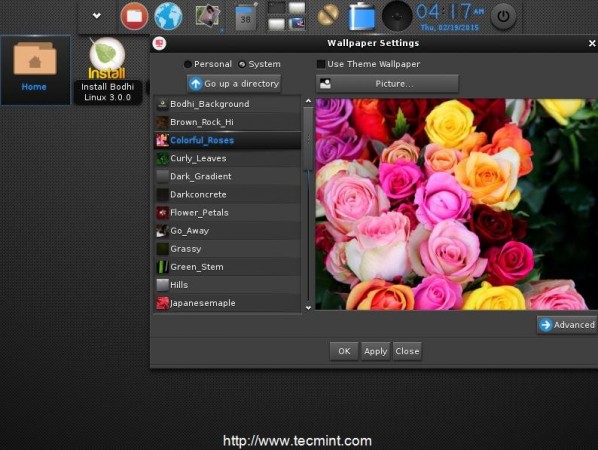Screen dimensions: 598x450
Task: Click the wallpaper list scrollbar handle
Action: pyautogui.click(x=308, y=139)
